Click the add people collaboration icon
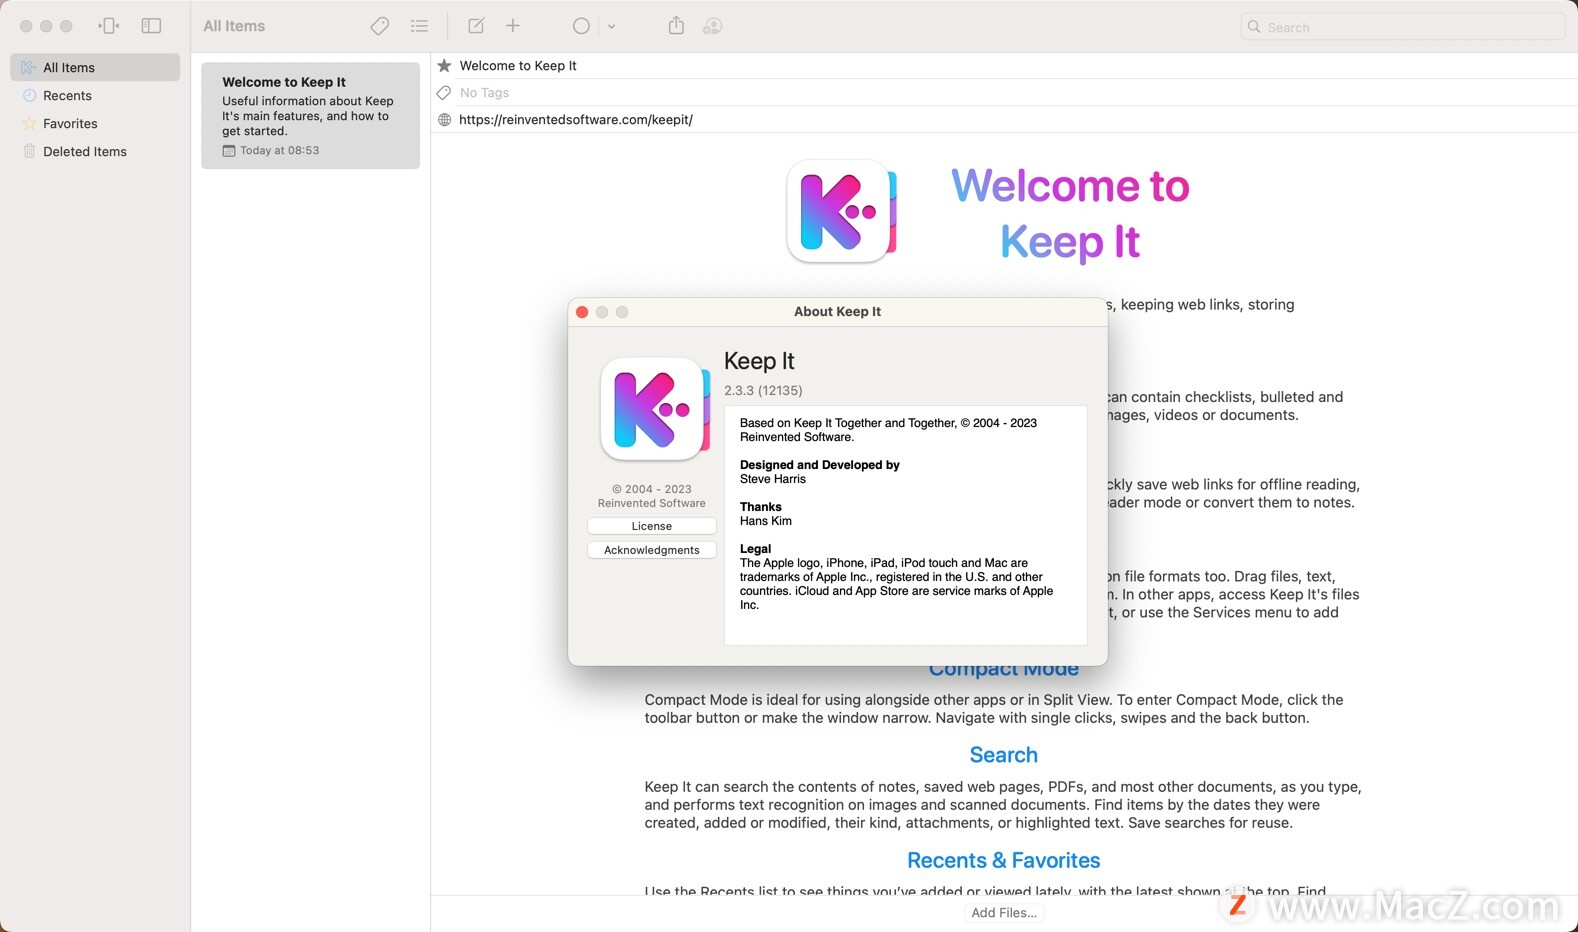 (713, 26)
